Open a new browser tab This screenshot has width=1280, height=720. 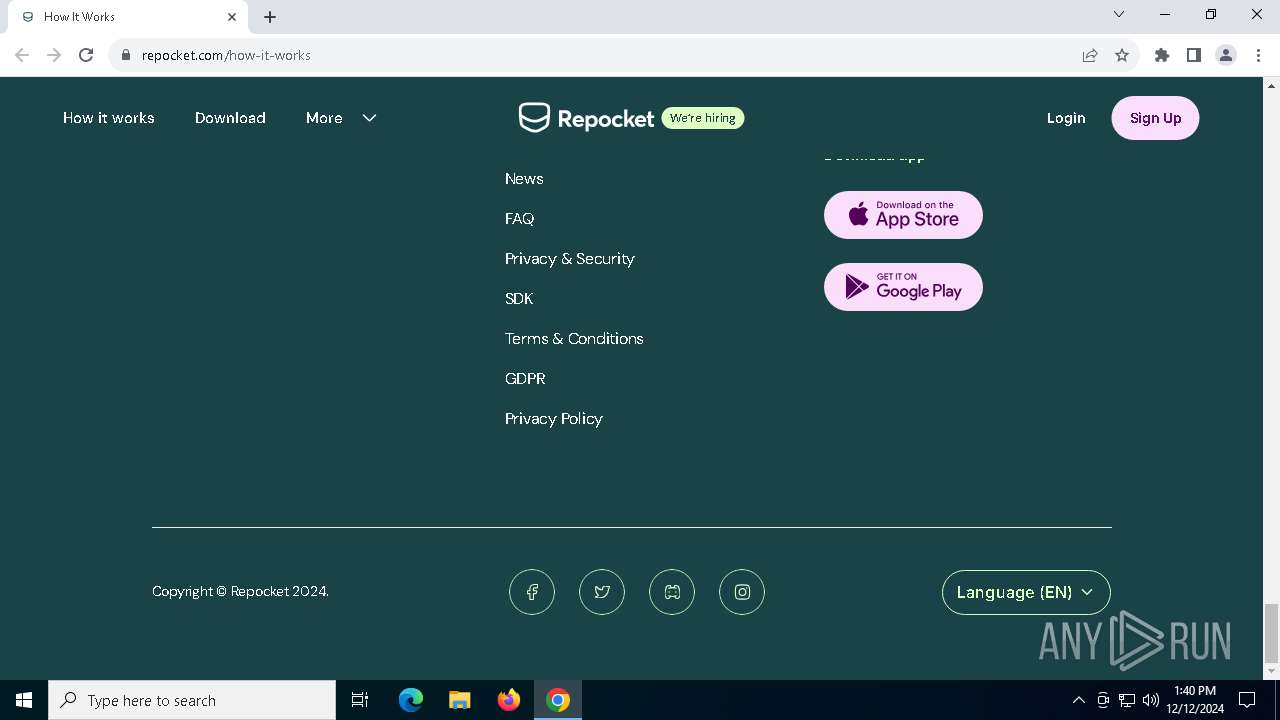(270, 17)
